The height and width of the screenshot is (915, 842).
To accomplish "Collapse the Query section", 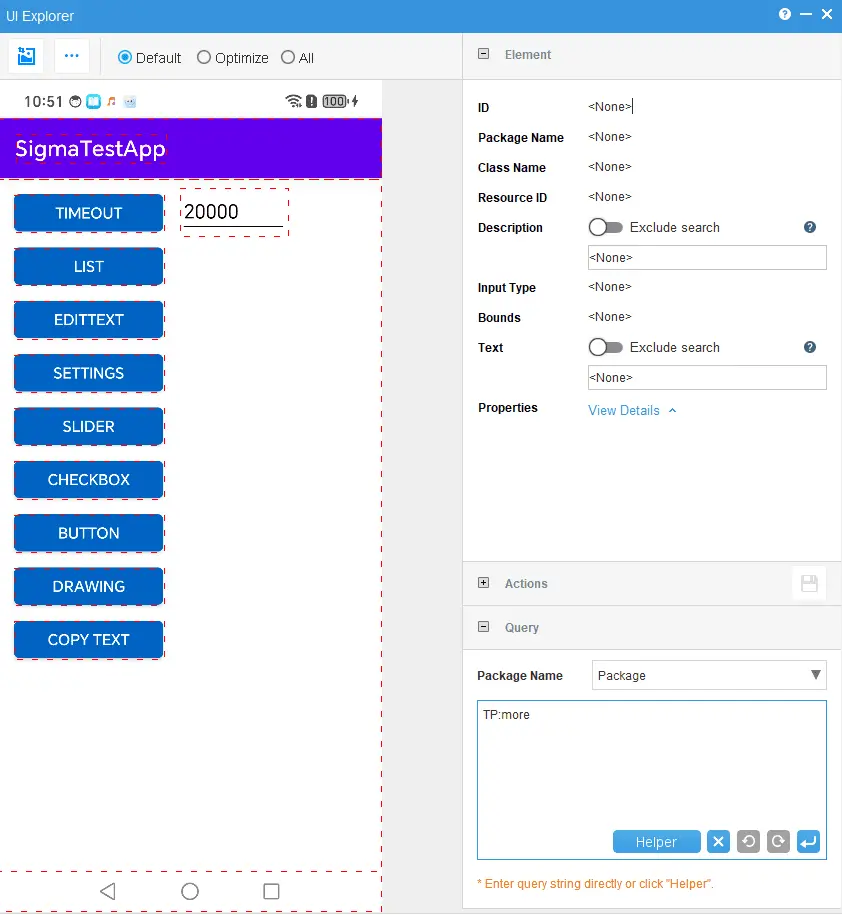I will (x=483, y=627).
